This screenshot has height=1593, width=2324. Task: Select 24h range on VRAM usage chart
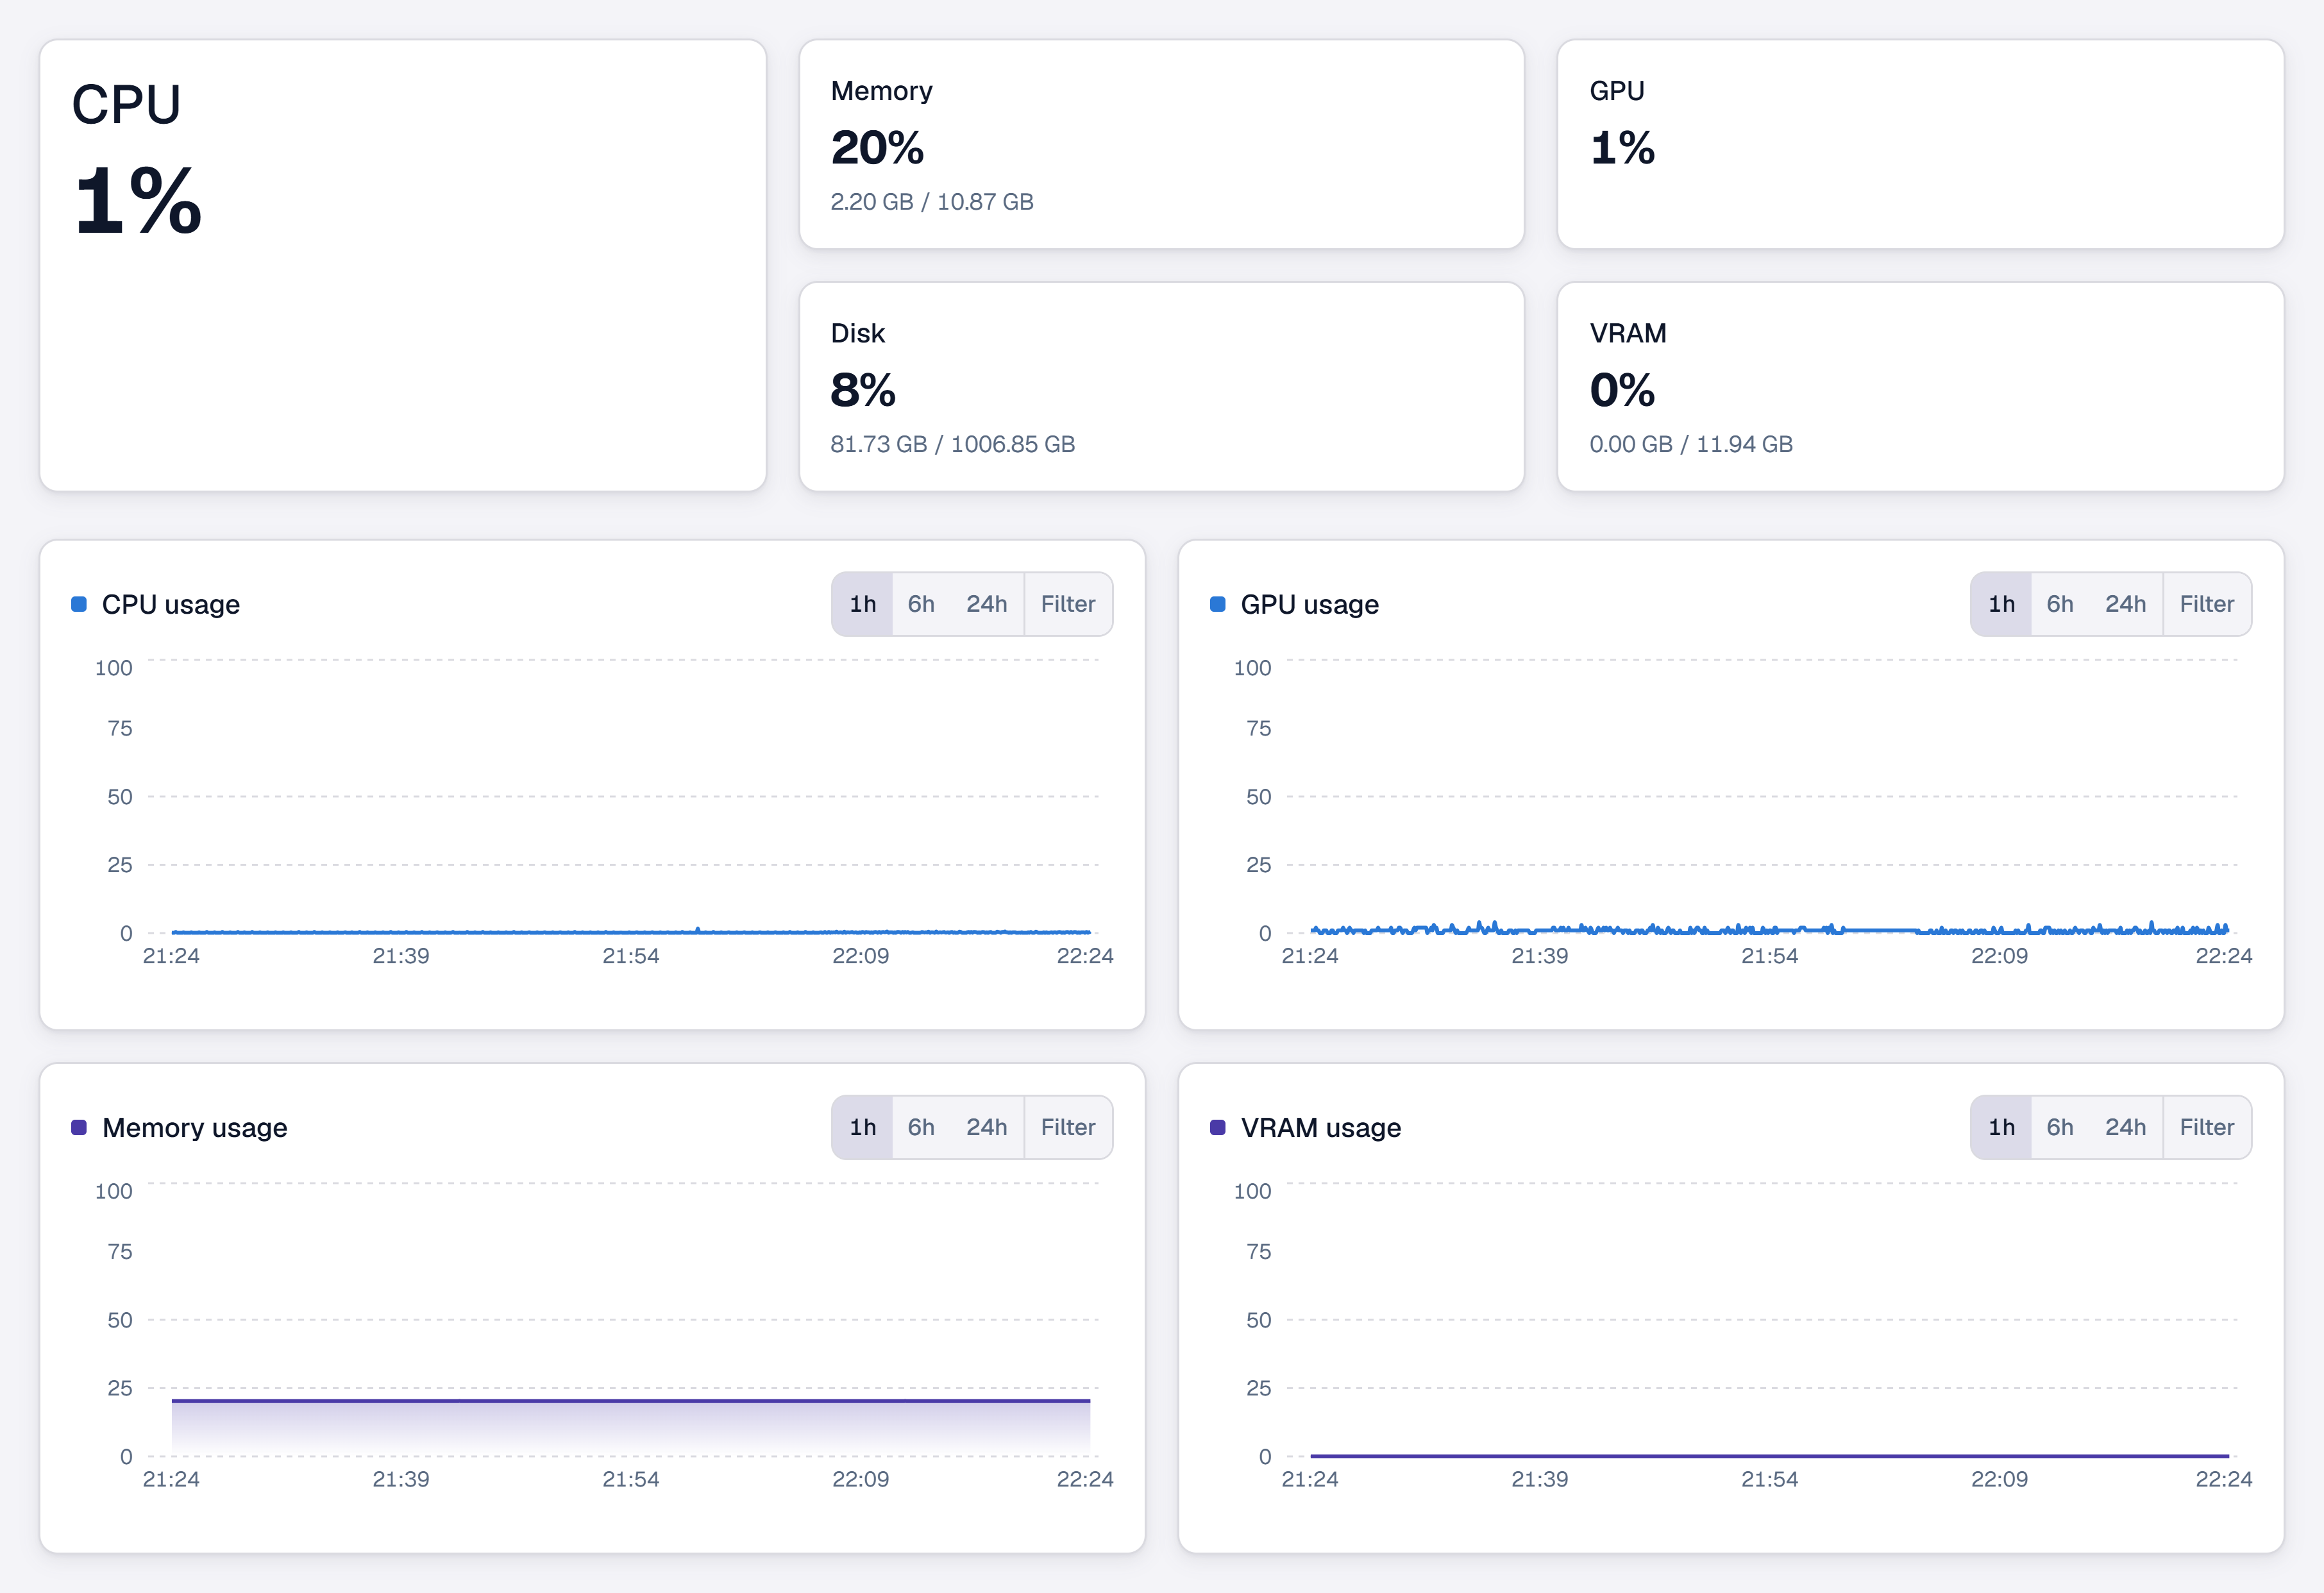(x=2125, y=1127)
